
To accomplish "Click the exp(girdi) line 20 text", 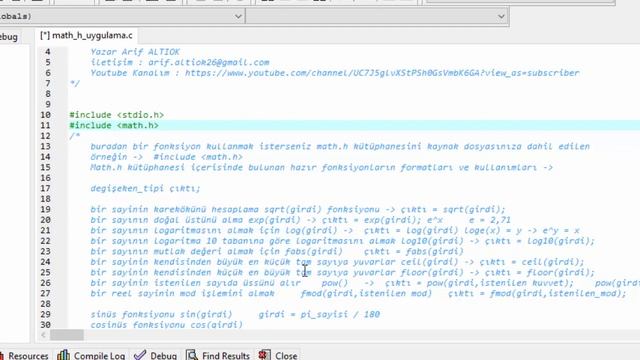I will pos(300,220).
